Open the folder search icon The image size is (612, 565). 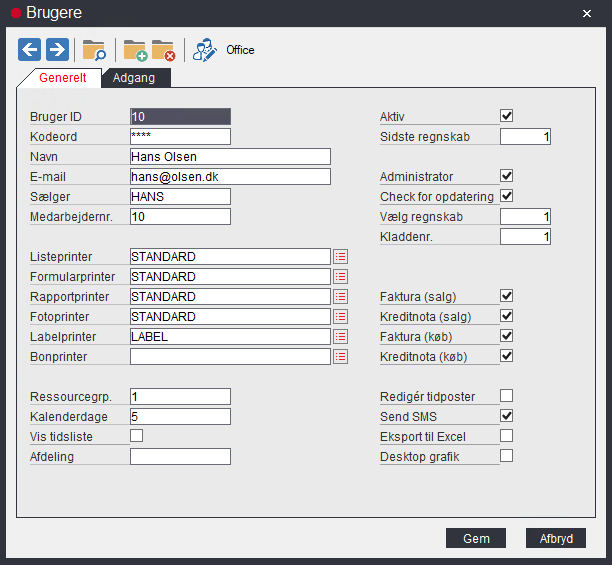(x=94, y=50)
